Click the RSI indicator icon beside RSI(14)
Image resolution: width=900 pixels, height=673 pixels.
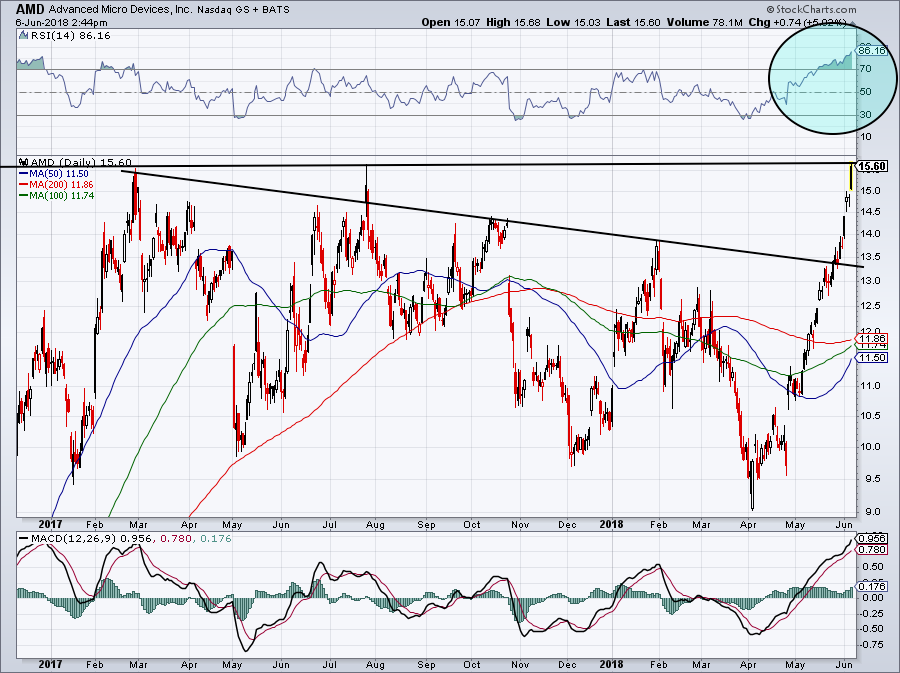point(23,36)
